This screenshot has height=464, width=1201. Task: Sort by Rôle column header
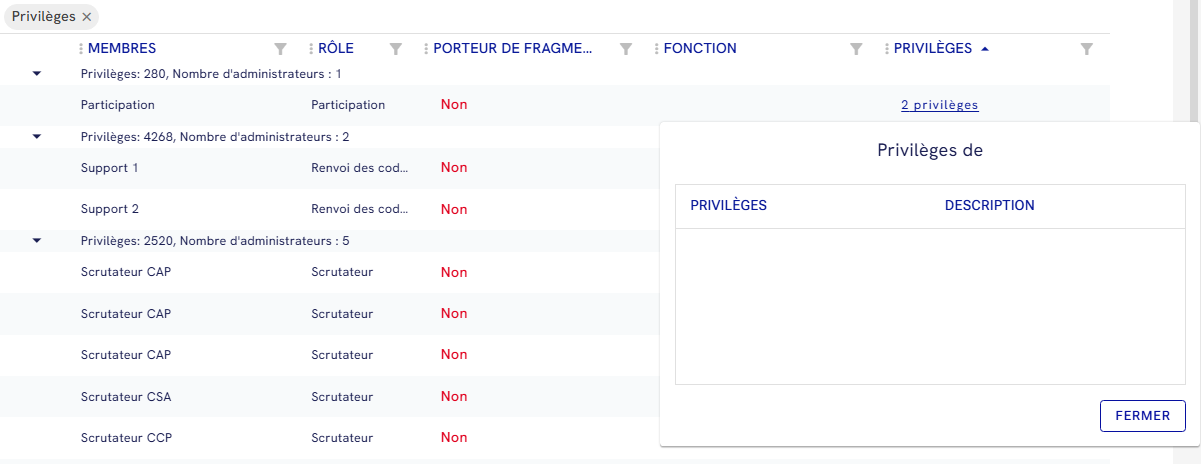(336, 48)
